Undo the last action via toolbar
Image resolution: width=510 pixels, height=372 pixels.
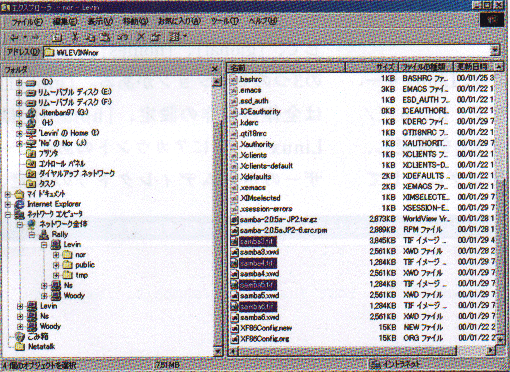click(122, 37)
